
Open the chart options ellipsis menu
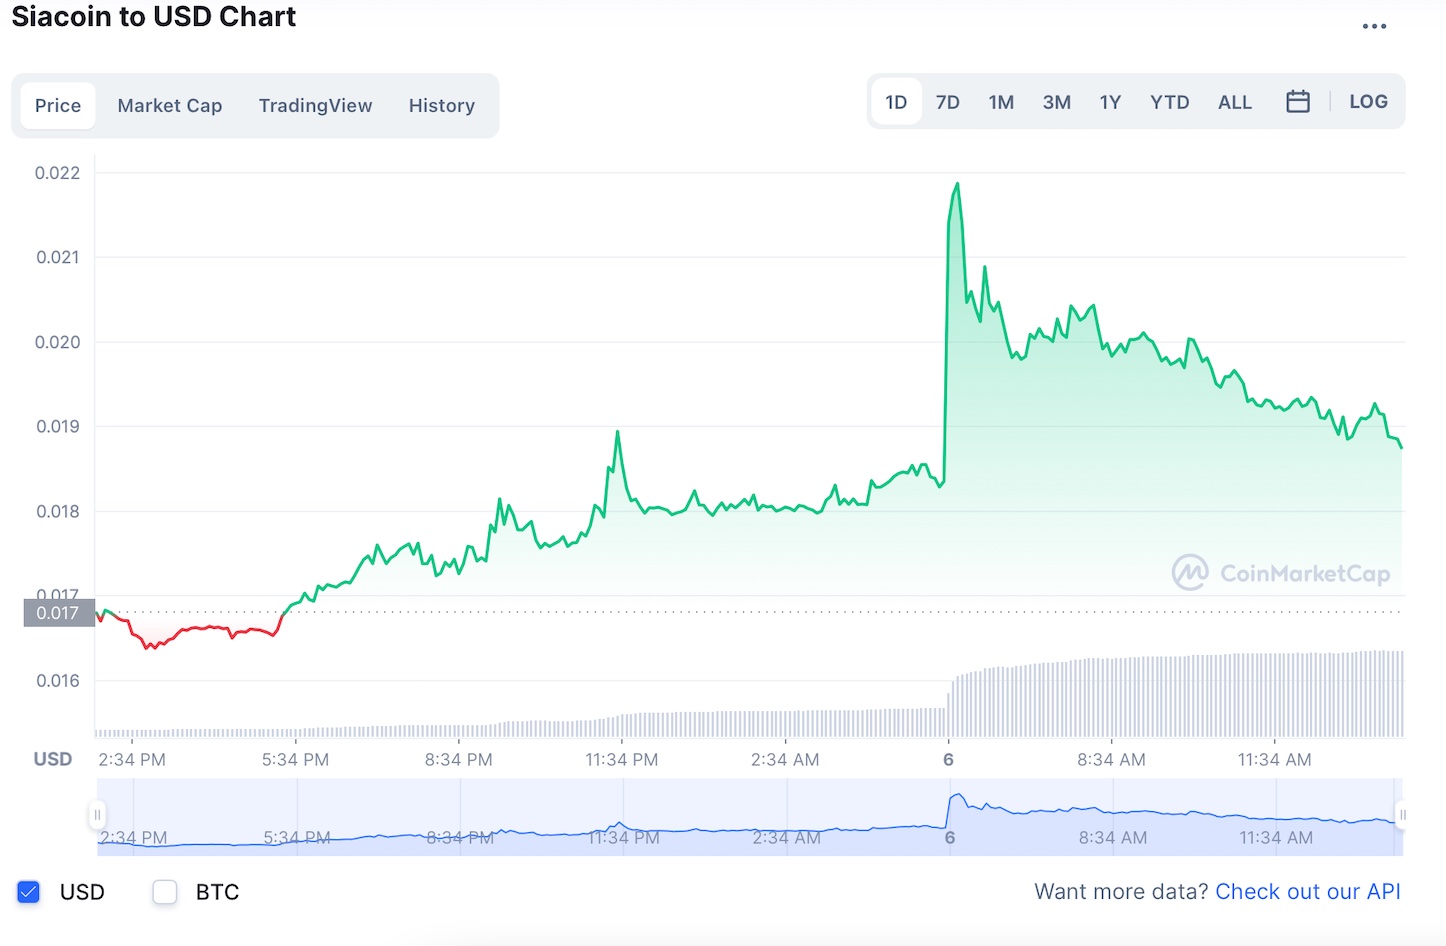click(1374, 25)
